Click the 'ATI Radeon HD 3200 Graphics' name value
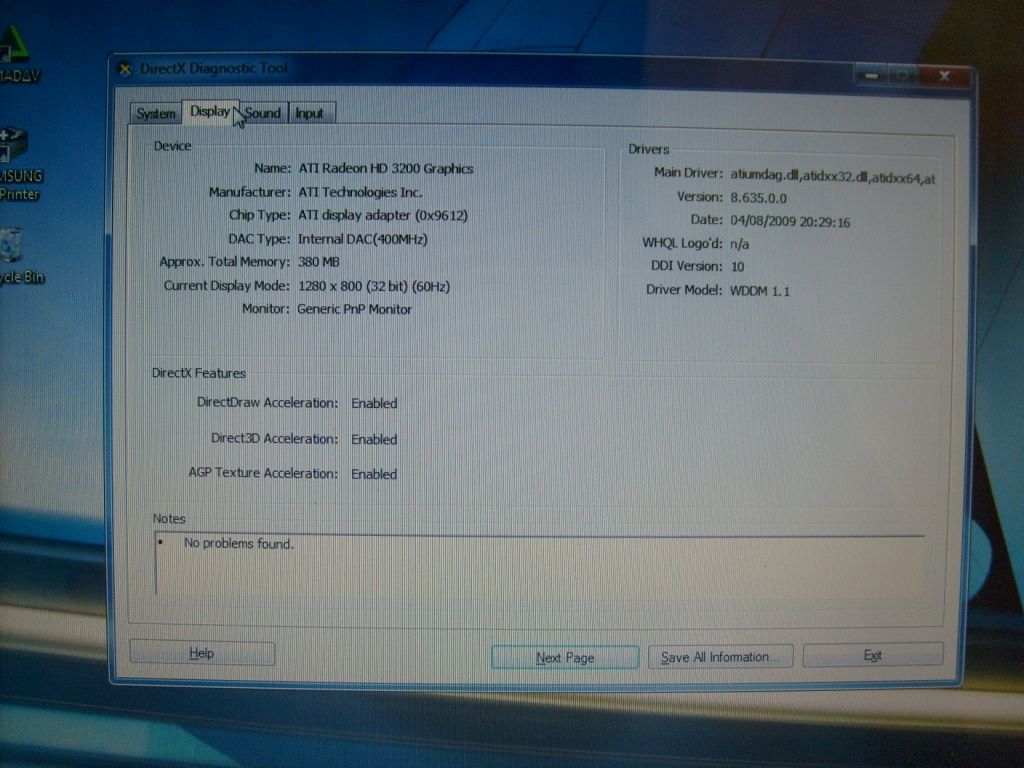 pyautogui.click(x=385, y=168)
